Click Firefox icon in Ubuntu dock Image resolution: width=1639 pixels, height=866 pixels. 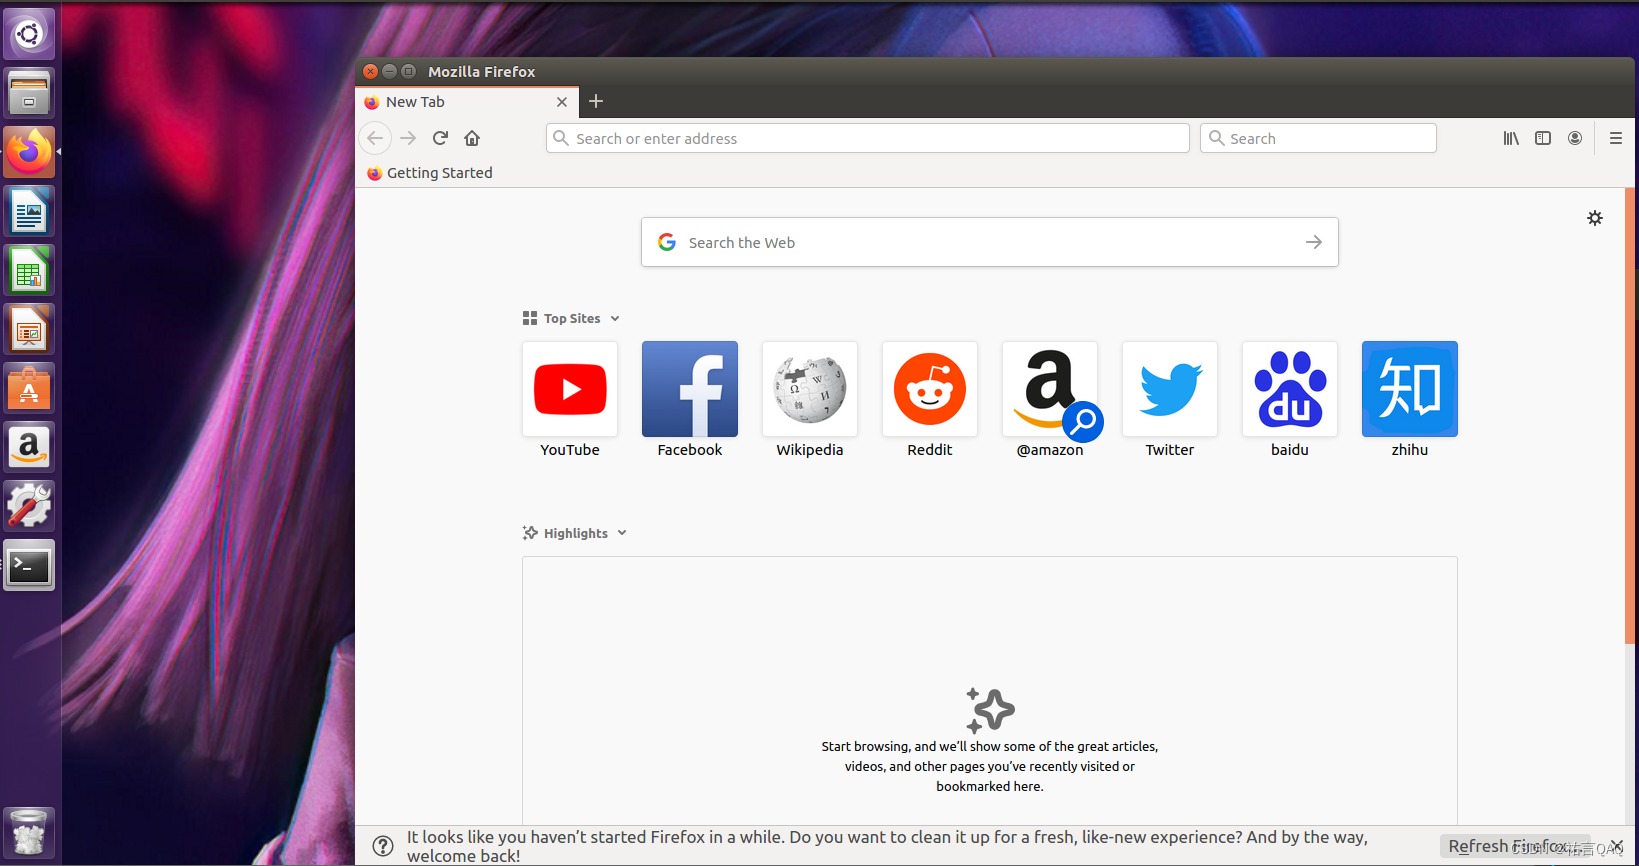coord(29,152)
